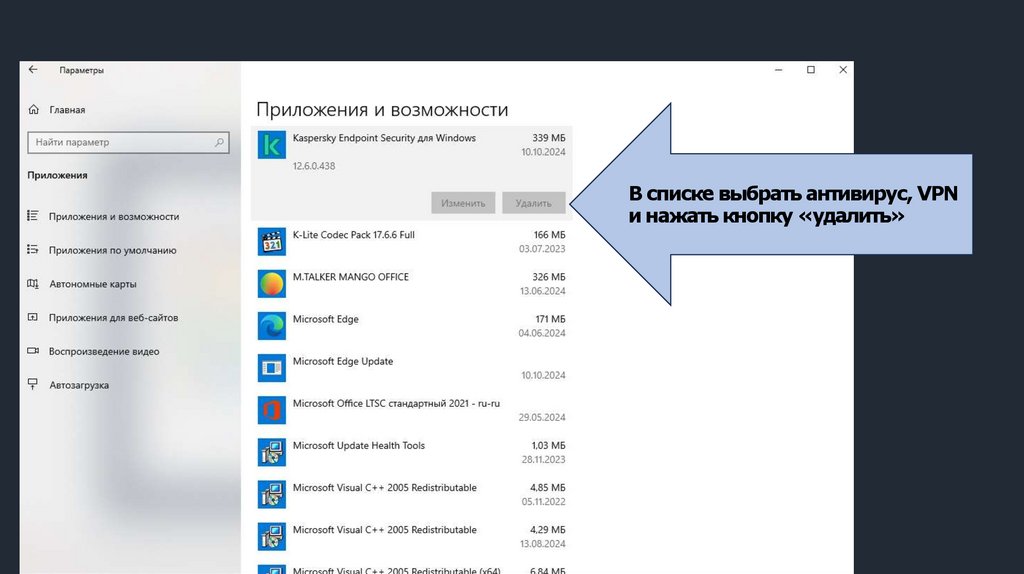Click the 166 МБ size value
1024x574 pixels.
tap(549, 235)
